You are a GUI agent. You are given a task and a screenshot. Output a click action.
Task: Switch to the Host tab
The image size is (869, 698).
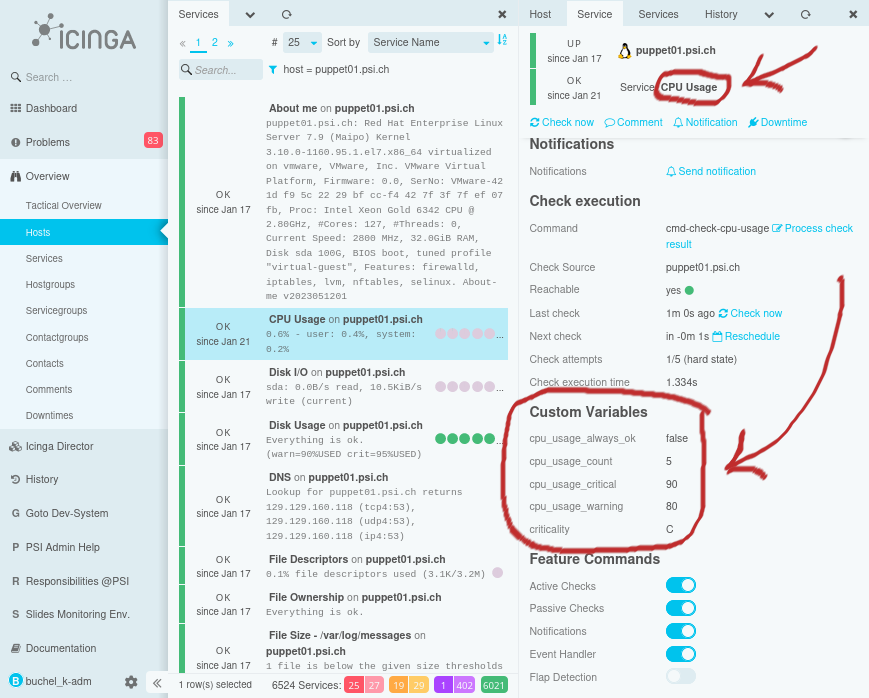(x=540, y=14)
